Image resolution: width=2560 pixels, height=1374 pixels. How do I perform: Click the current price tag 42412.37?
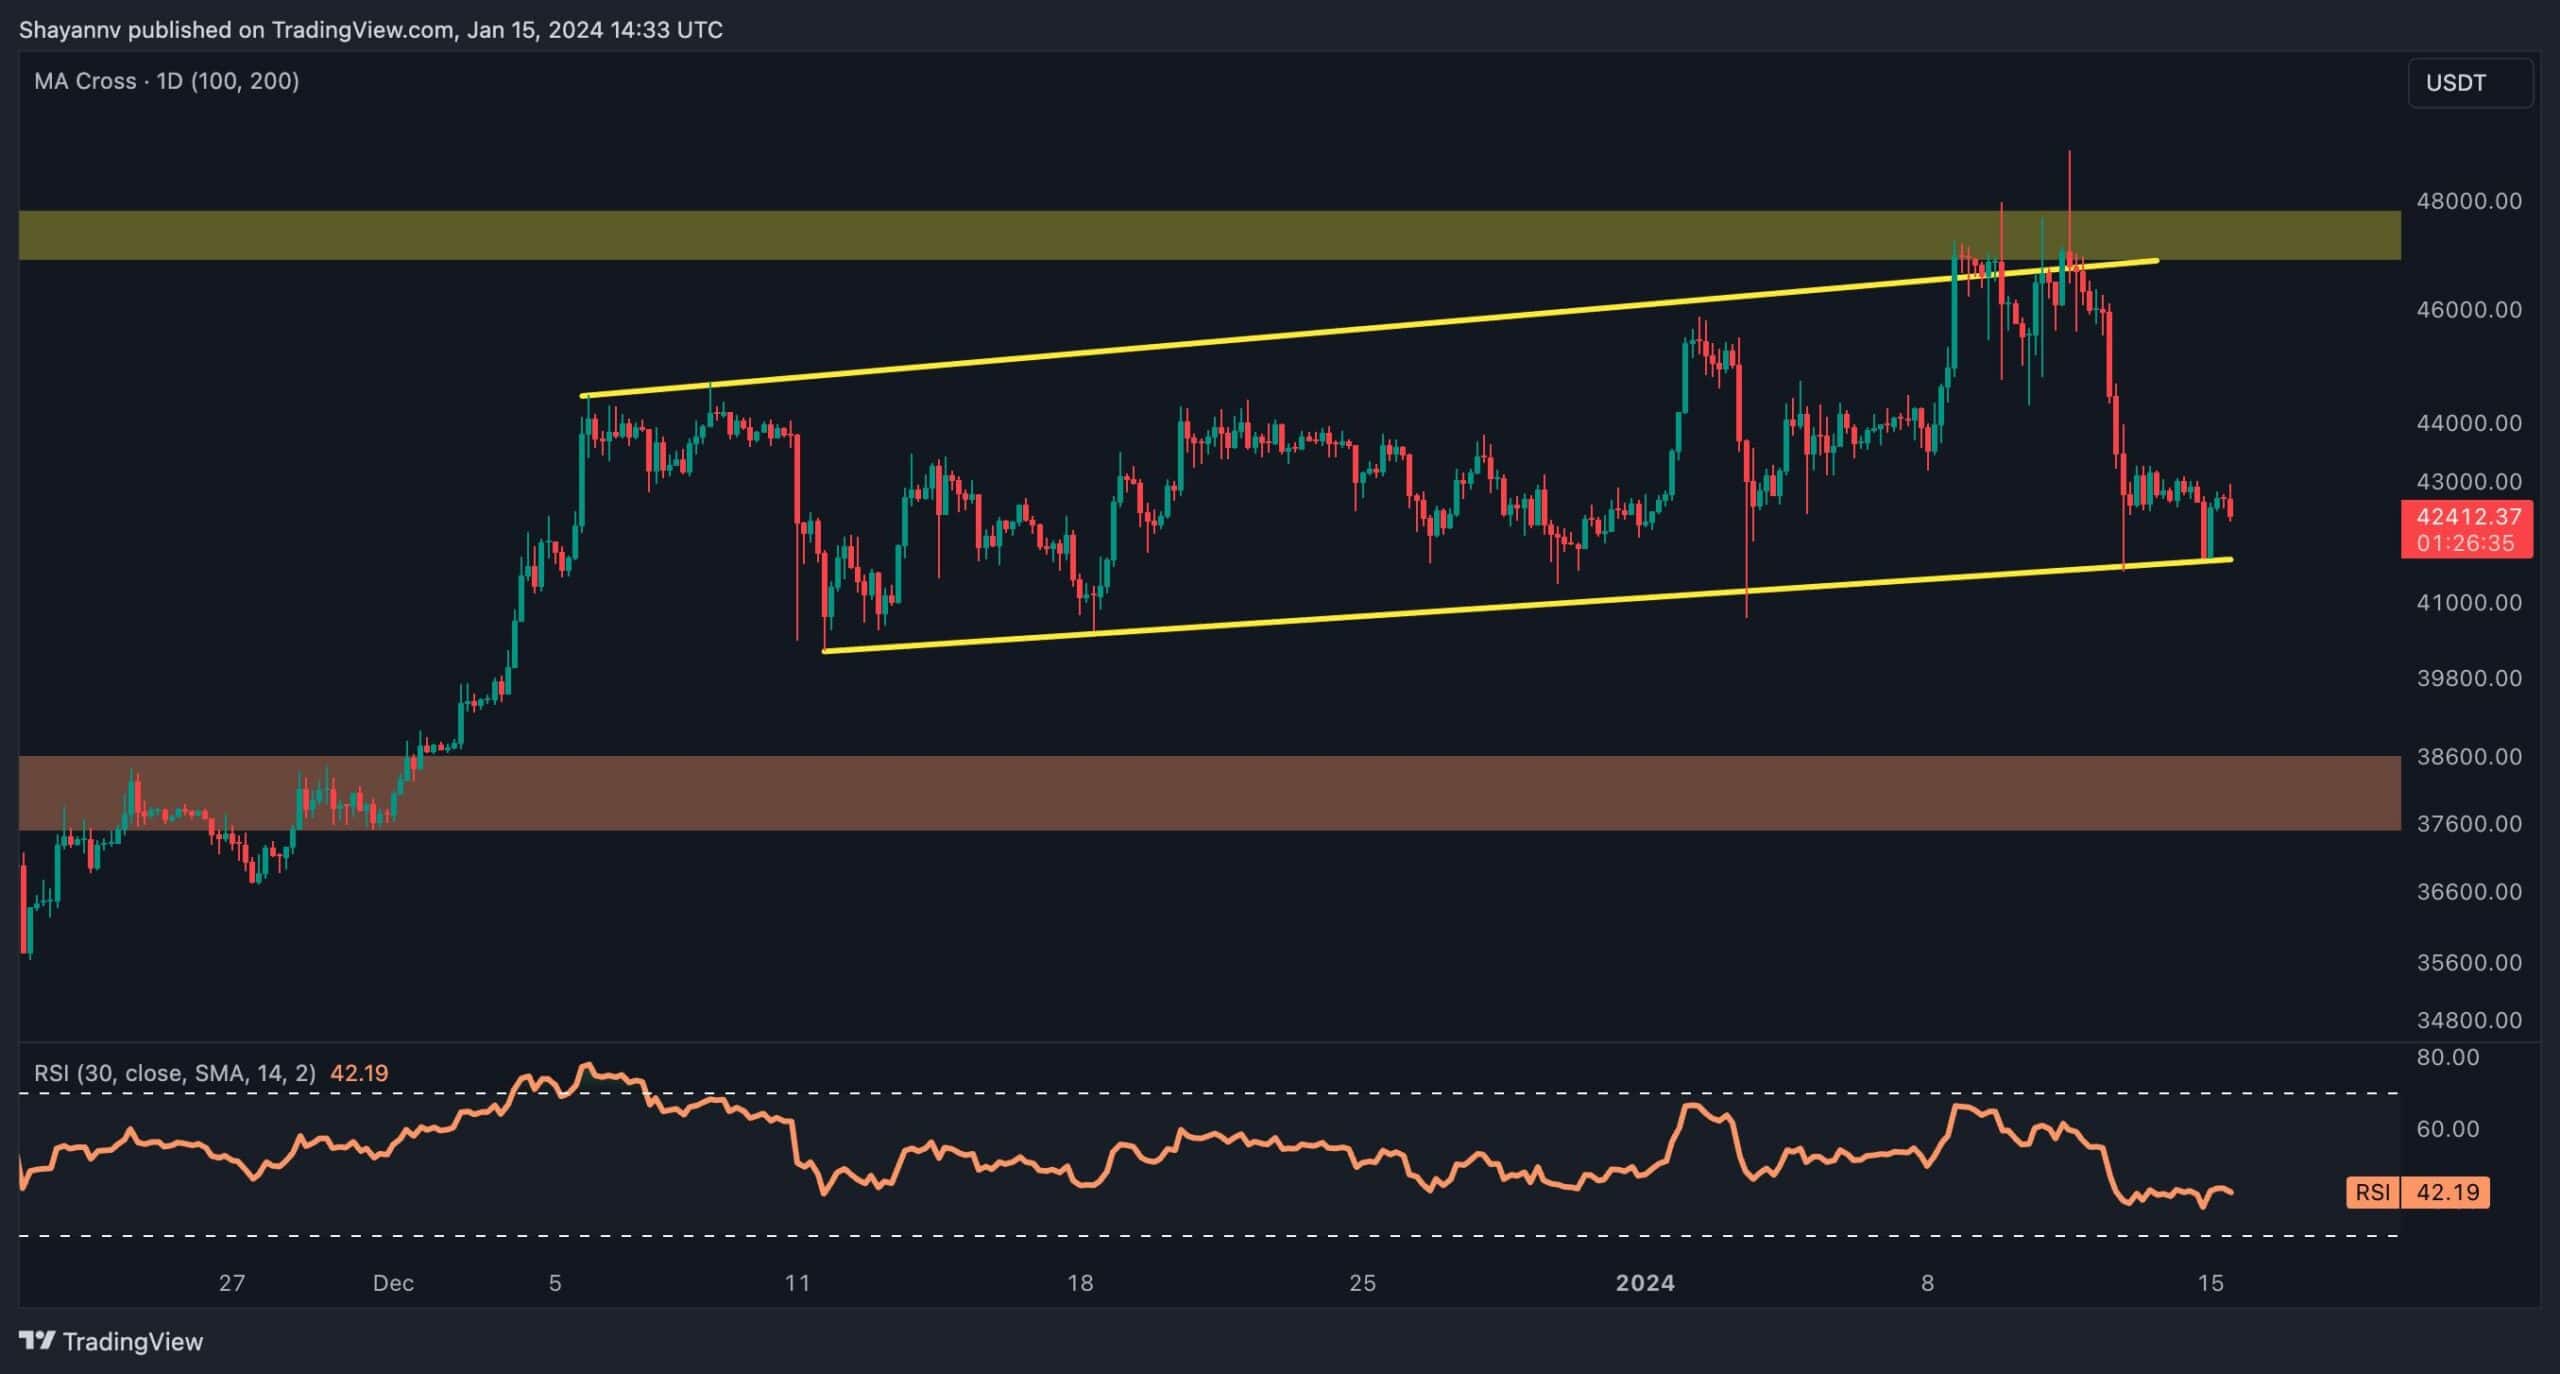tap(2467, 516)
